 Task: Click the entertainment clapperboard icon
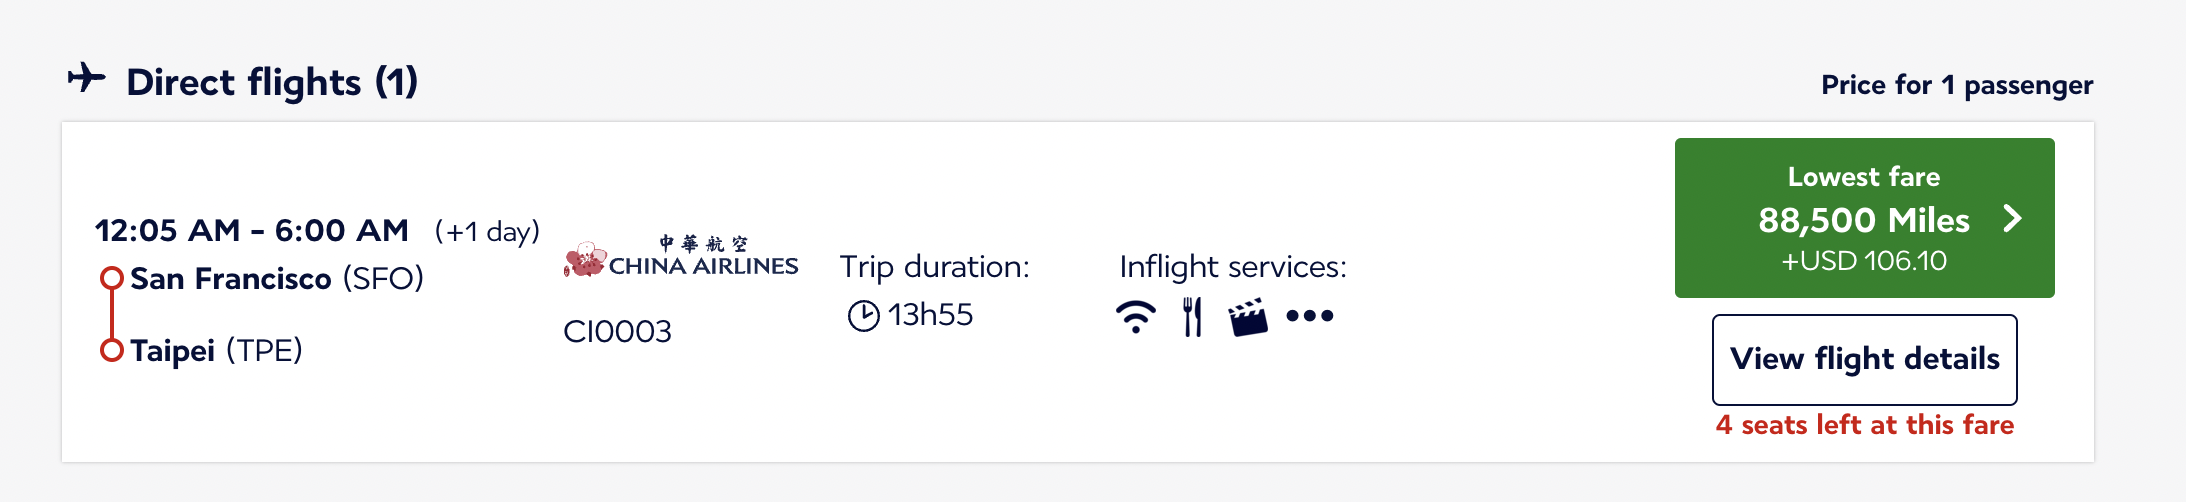tap(1248, 317)
